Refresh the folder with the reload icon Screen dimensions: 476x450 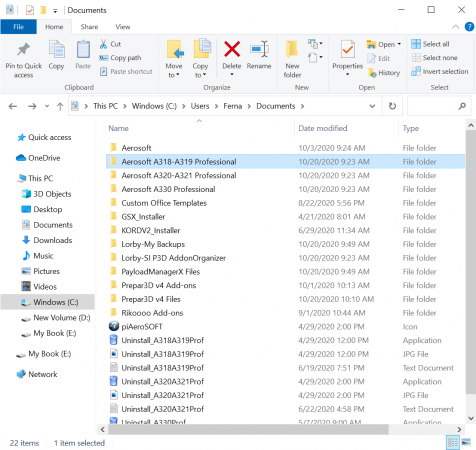click(392, 106)
